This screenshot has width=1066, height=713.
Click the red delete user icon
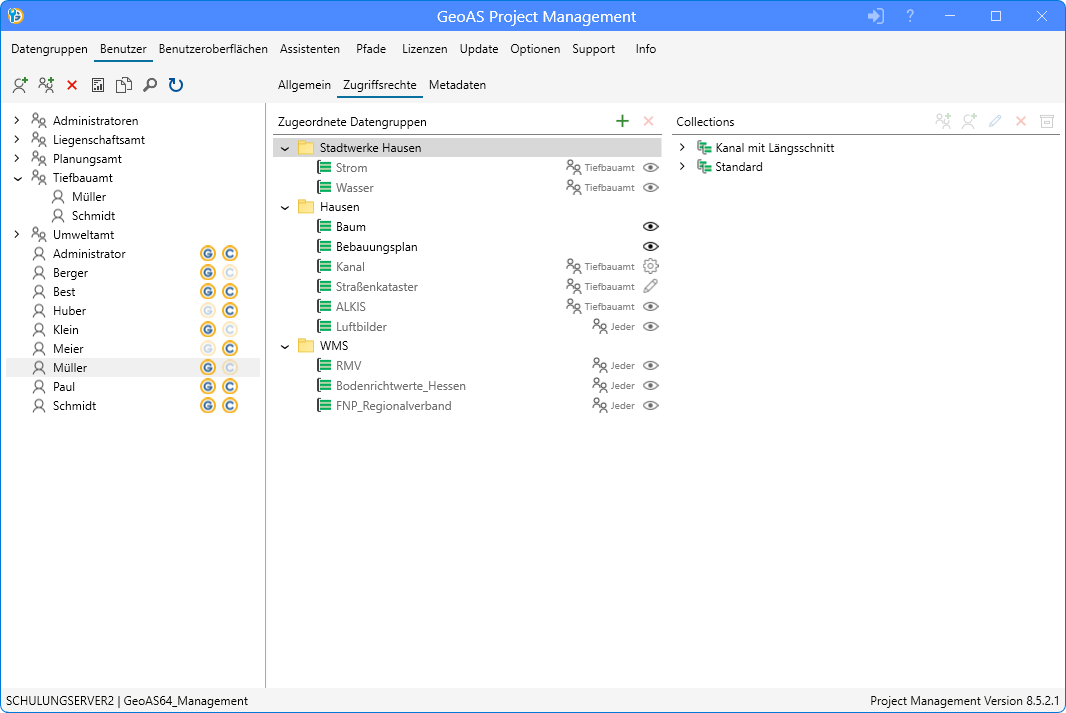72,86
